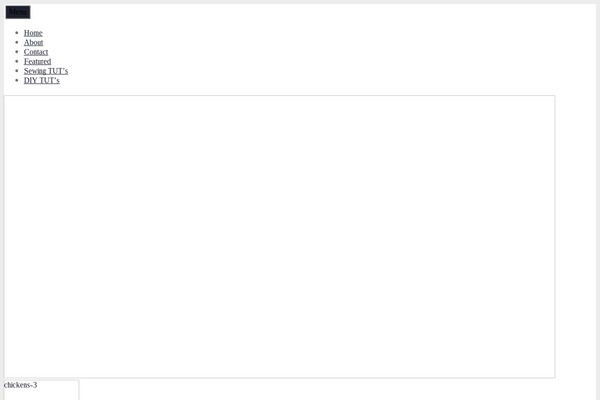The height and width of the screenshot is (400, 600).
Task: Click the large empty image frame
Action: point(279,237)
